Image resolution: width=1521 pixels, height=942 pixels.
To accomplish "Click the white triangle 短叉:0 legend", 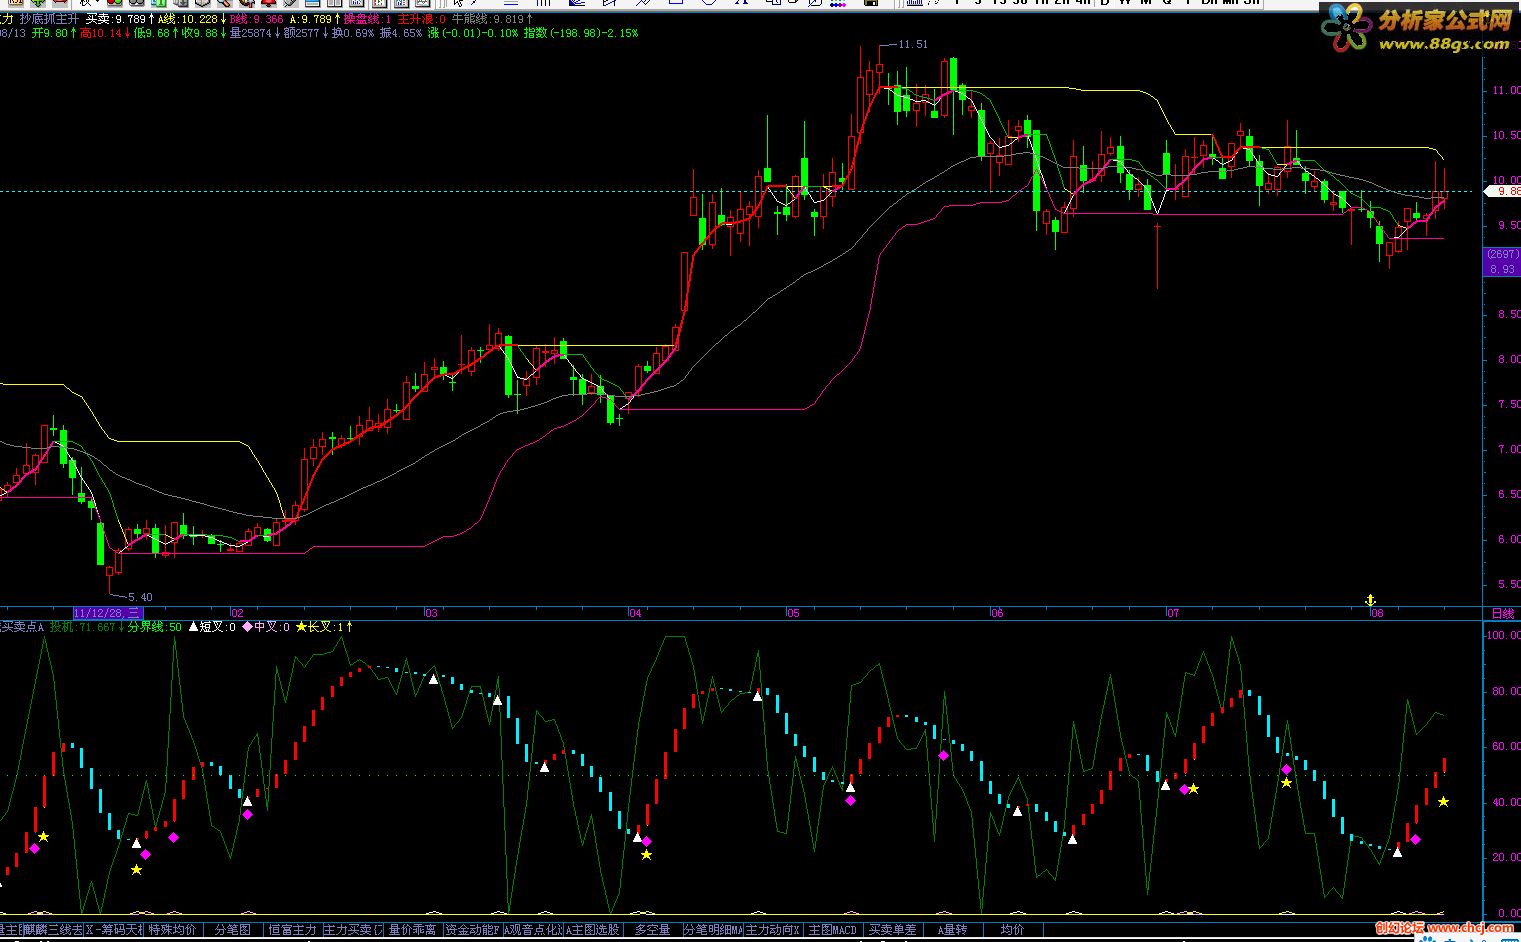I will [x=212, y=627].
